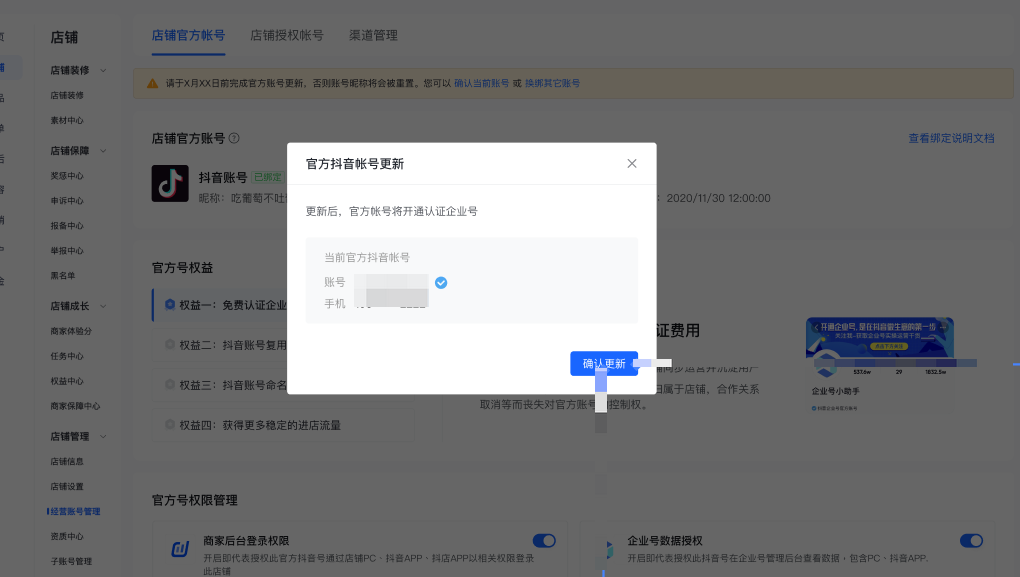1020x577 pixels.
Task: Toggle the 商家后台登录权限 switch
Action: [544, 541]
